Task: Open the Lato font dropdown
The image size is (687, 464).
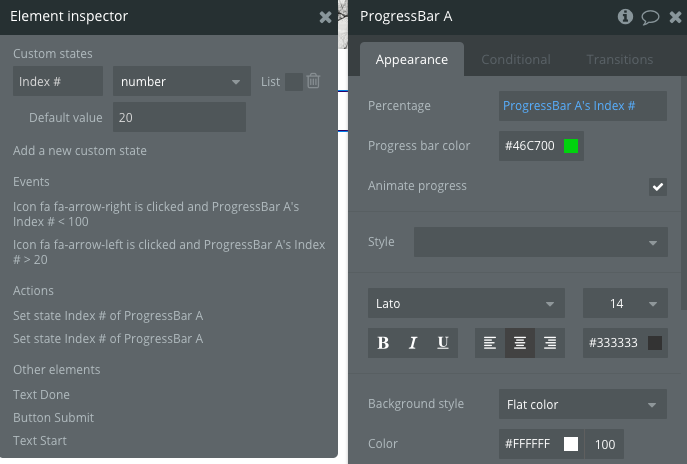Action: [x=466, y=303]
